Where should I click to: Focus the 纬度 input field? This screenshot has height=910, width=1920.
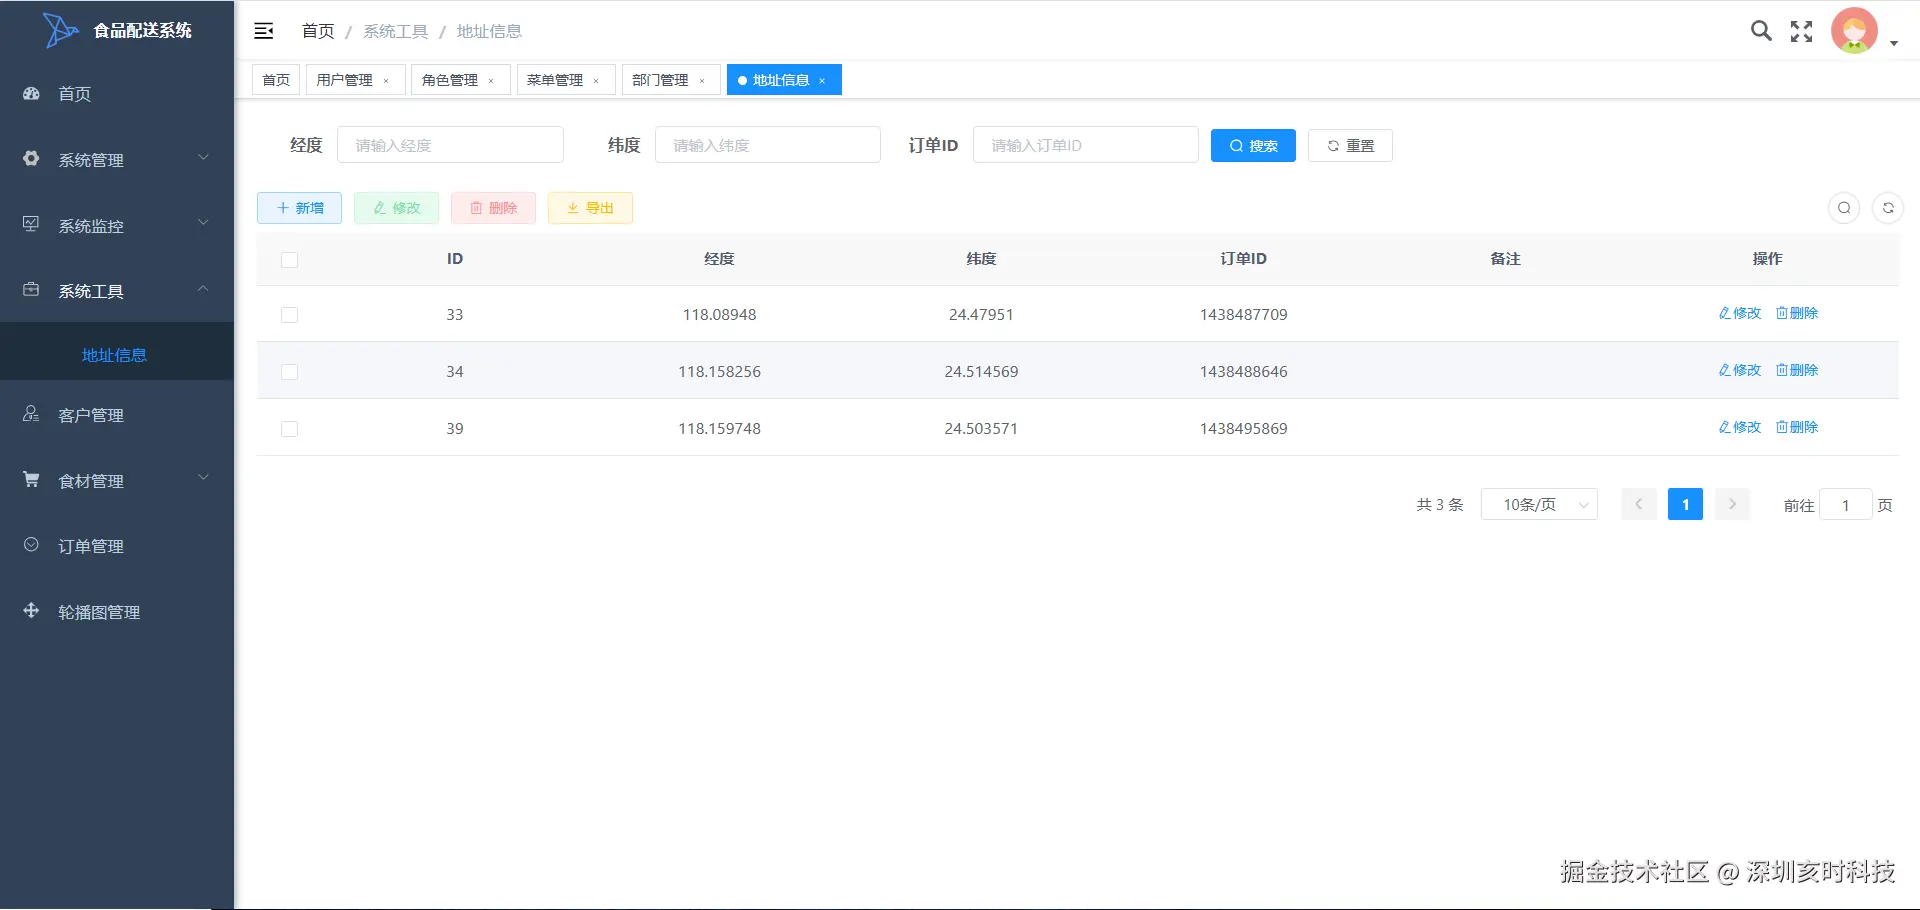pos(768,145)
